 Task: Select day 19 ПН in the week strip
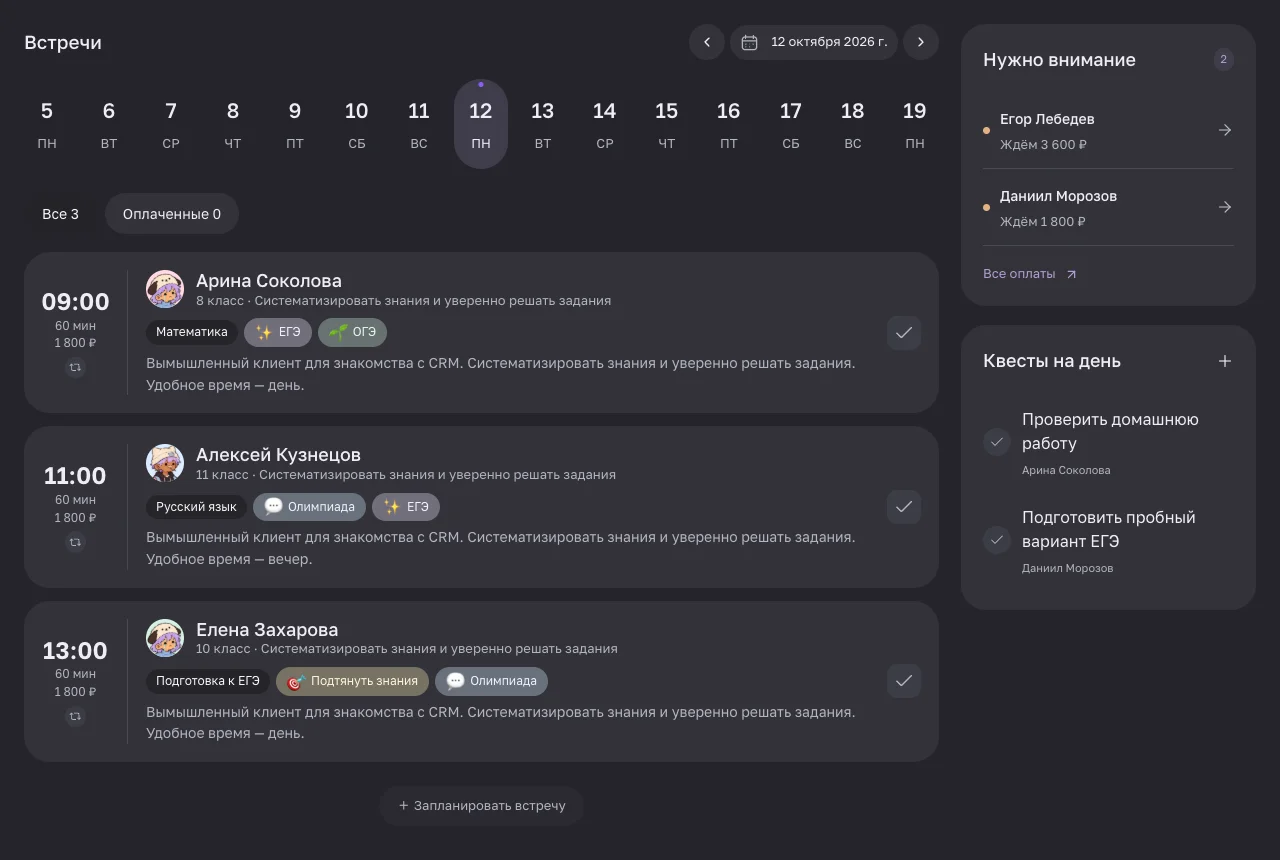click(x=915, y=124)
